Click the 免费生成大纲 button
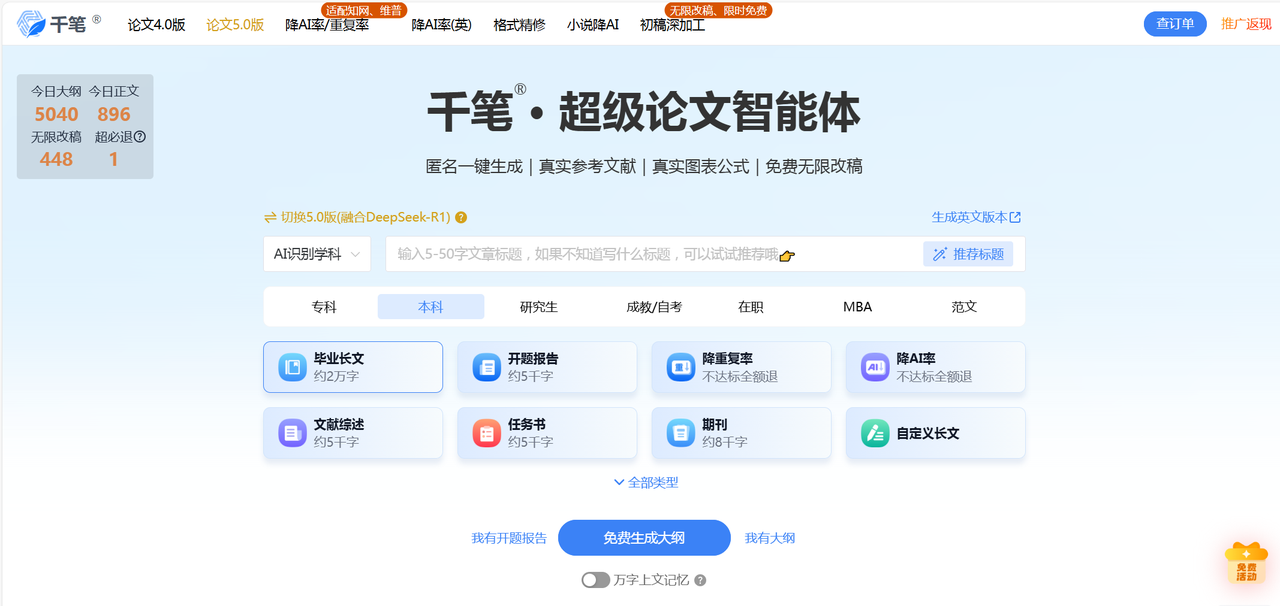This screenshot has width=1280, height=606. point(644,538)
